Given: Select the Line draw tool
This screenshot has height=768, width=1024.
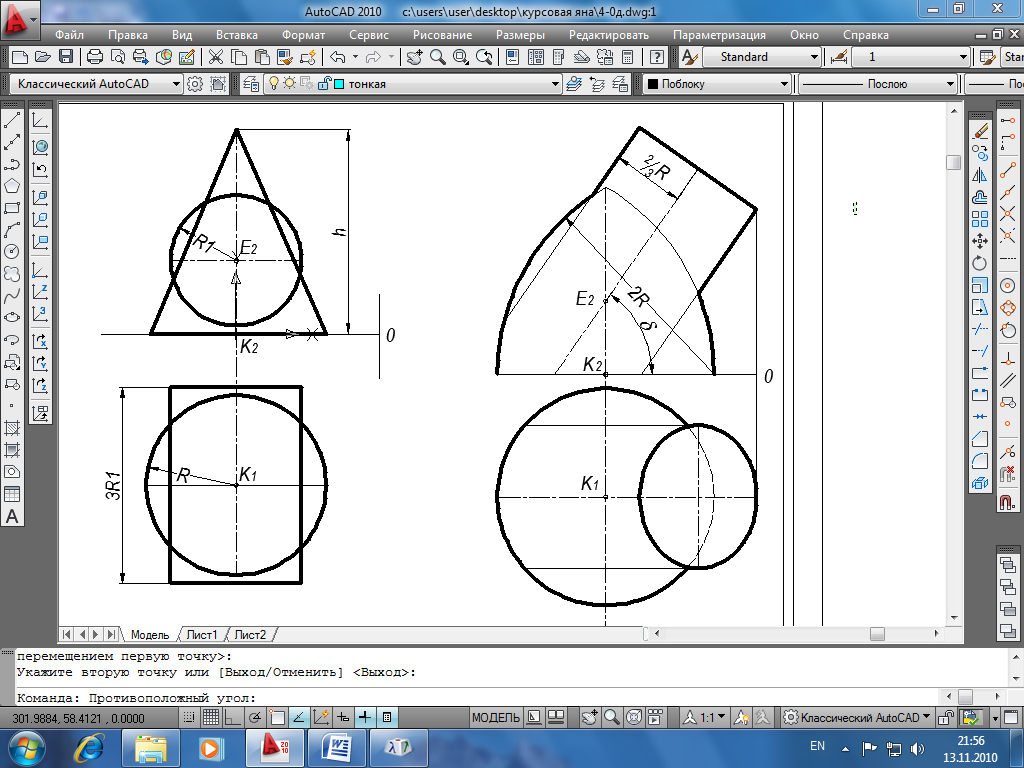Looking at the screenshot, I should click(12, 120).
